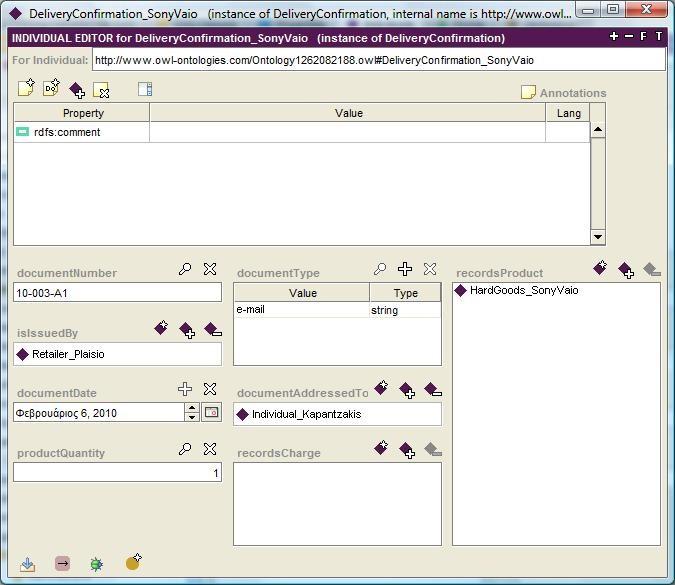The image size is (675, 585).
Task: Decrement the documentDate spinner downward
Action: (192, 417)
